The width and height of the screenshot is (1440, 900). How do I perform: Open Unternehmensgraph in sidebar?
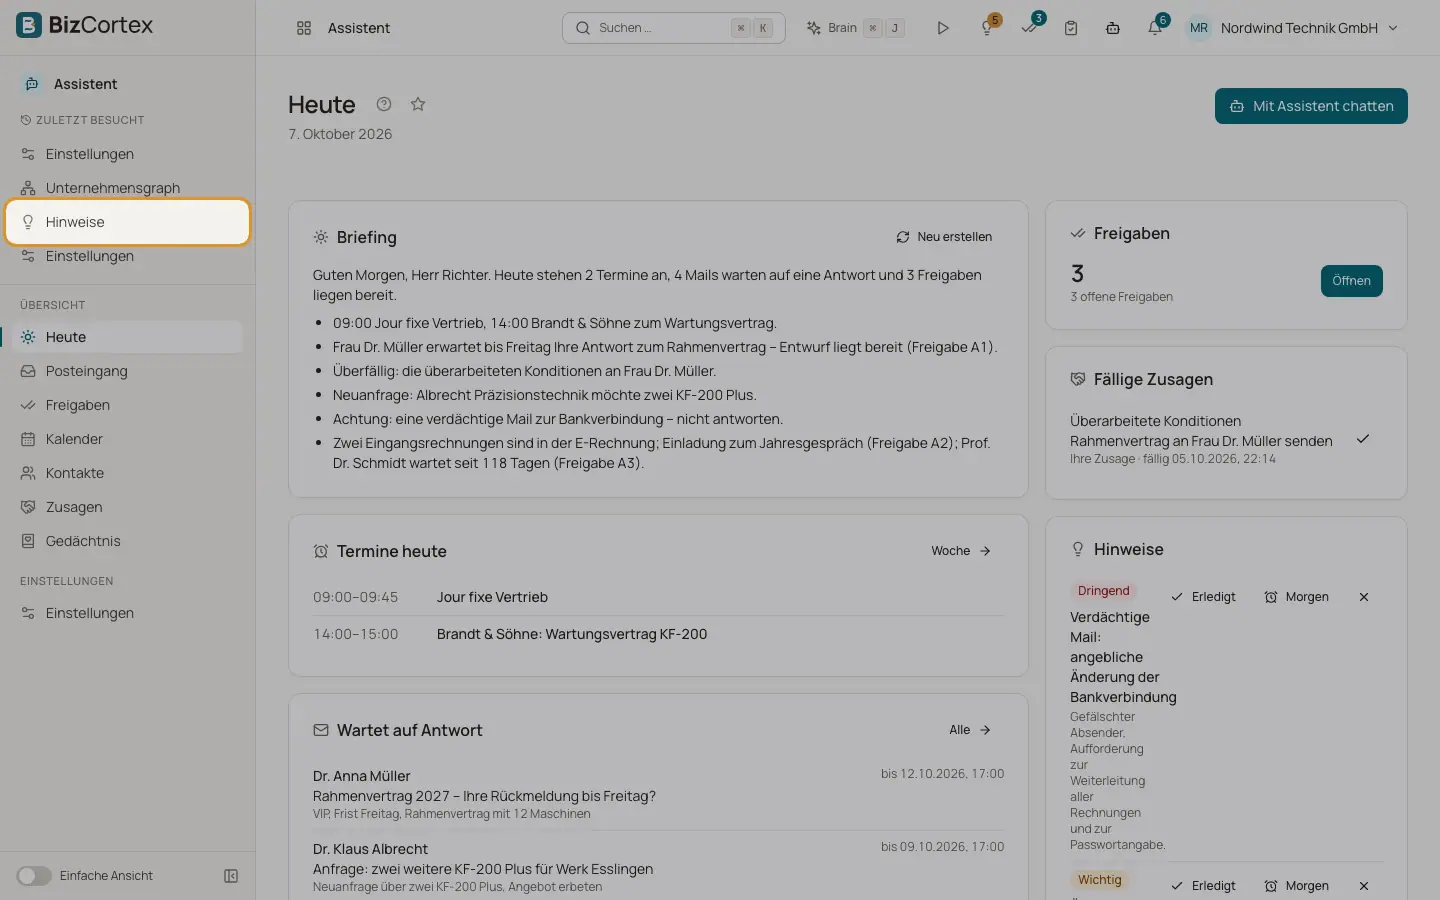[x=128, y=188]
